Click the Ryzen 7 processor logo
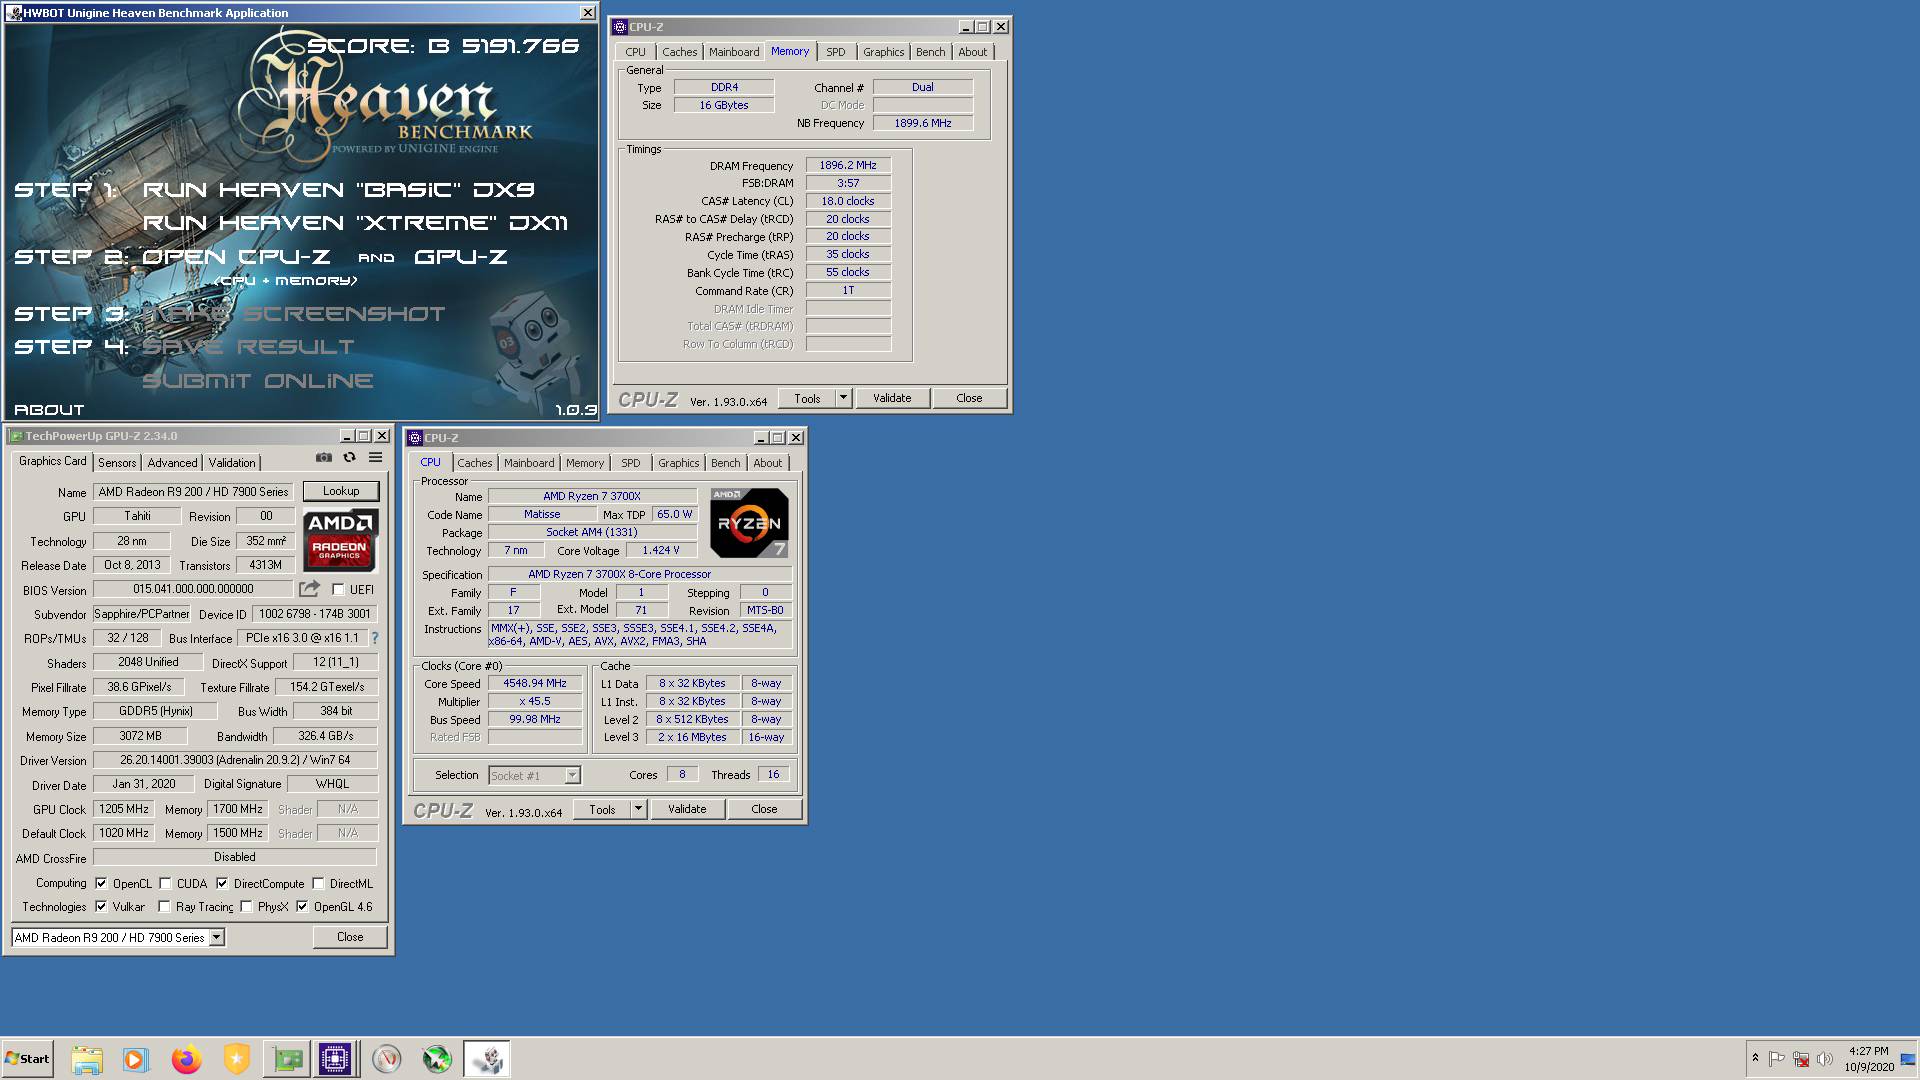The width and height of the screenshot is (1920, 1080). pyautogui.click(x=749, y=523)
